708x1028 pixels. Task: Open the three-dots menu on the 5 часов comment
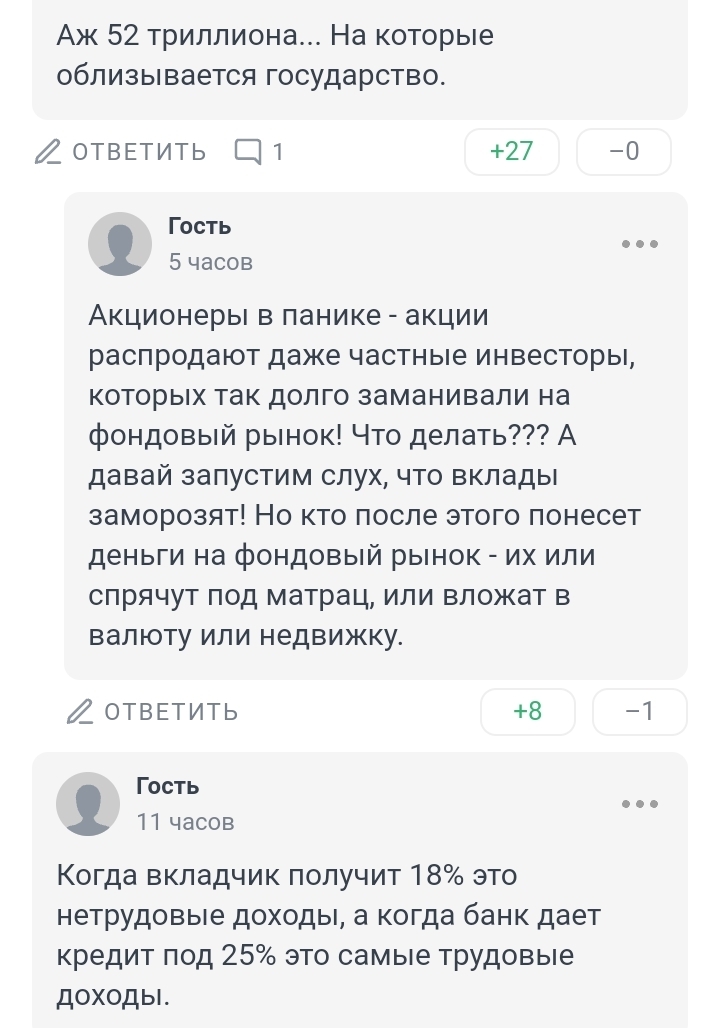pyautogui.click(x=640, y=243)
